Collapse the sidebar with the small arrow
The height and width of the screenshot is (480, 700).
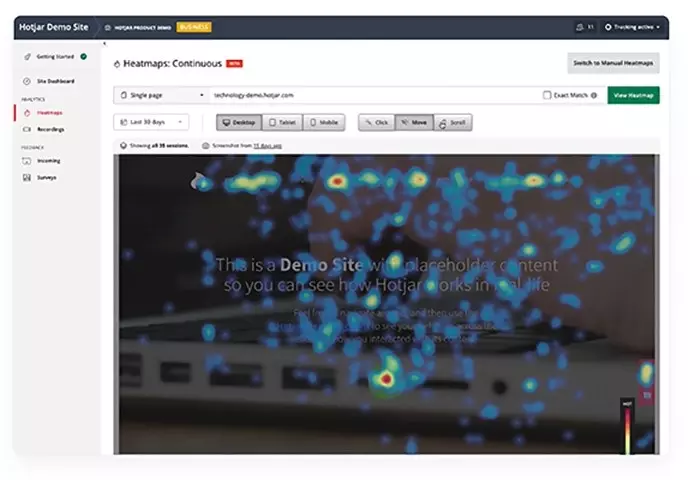tap(104, 44)
